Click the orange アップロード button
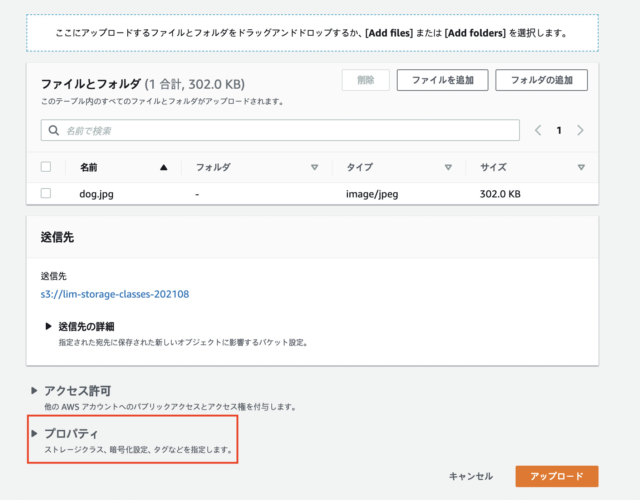The height and width of the screenshot is (500, 640). (x=557, y=476)
